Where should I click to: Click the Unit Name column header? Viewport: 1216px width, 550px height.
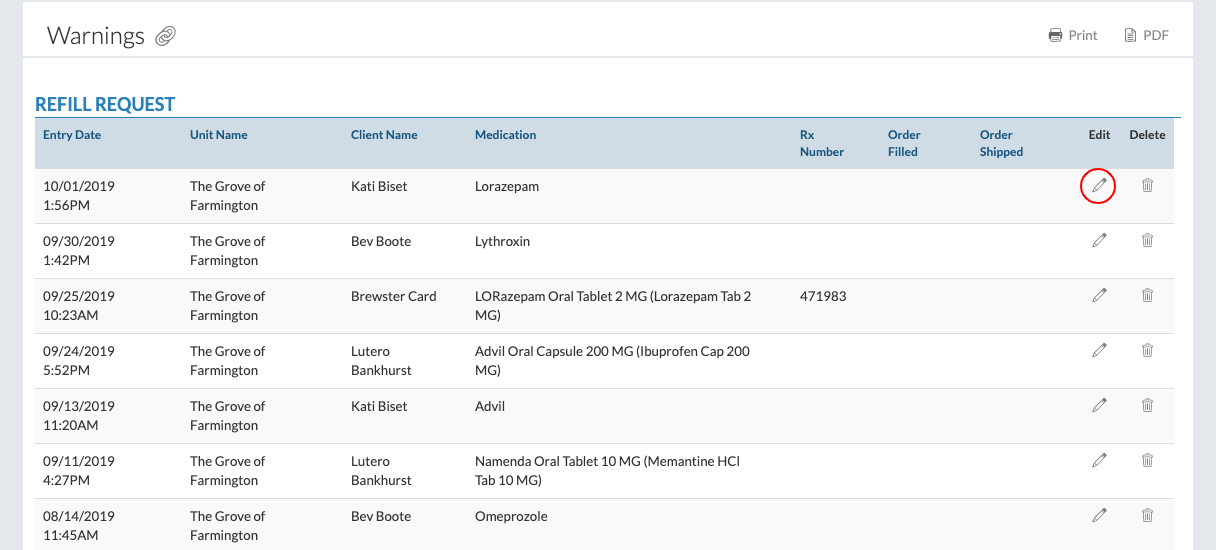point(218,135)
